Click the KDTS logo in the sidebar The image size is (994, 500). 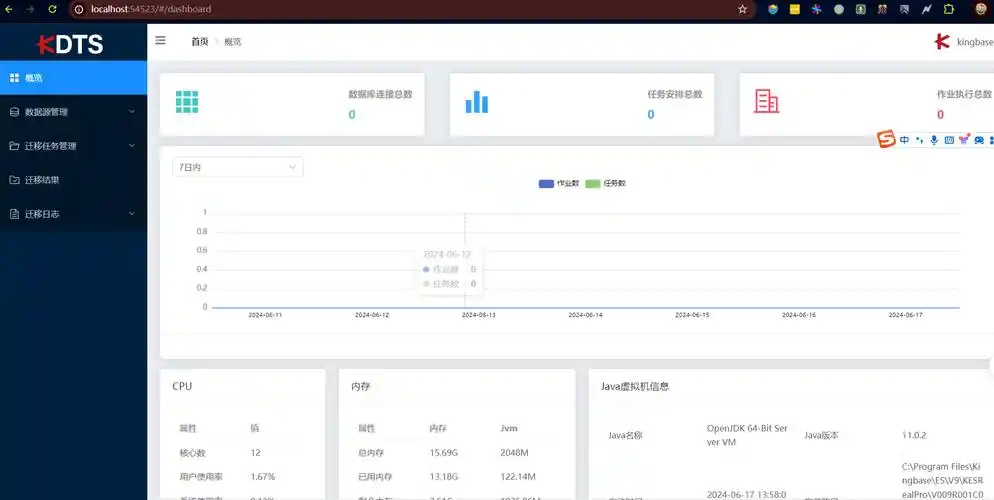(x=70, y=44)
